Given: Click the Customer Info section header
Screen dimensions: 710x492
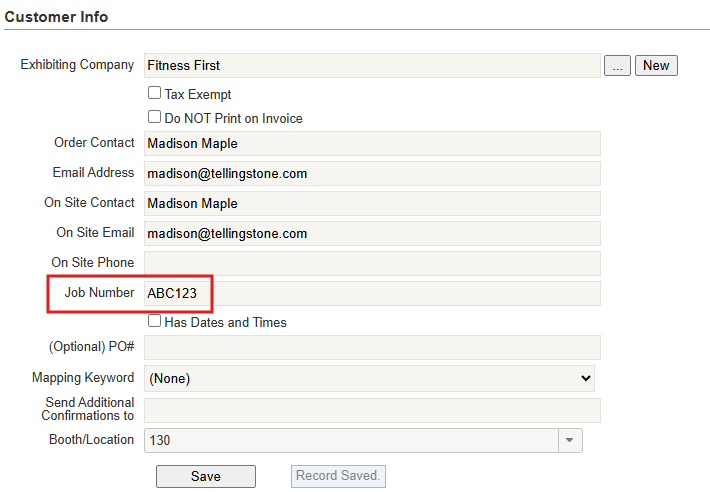Looking at the screenshot, I should click(x=57, y=17).
